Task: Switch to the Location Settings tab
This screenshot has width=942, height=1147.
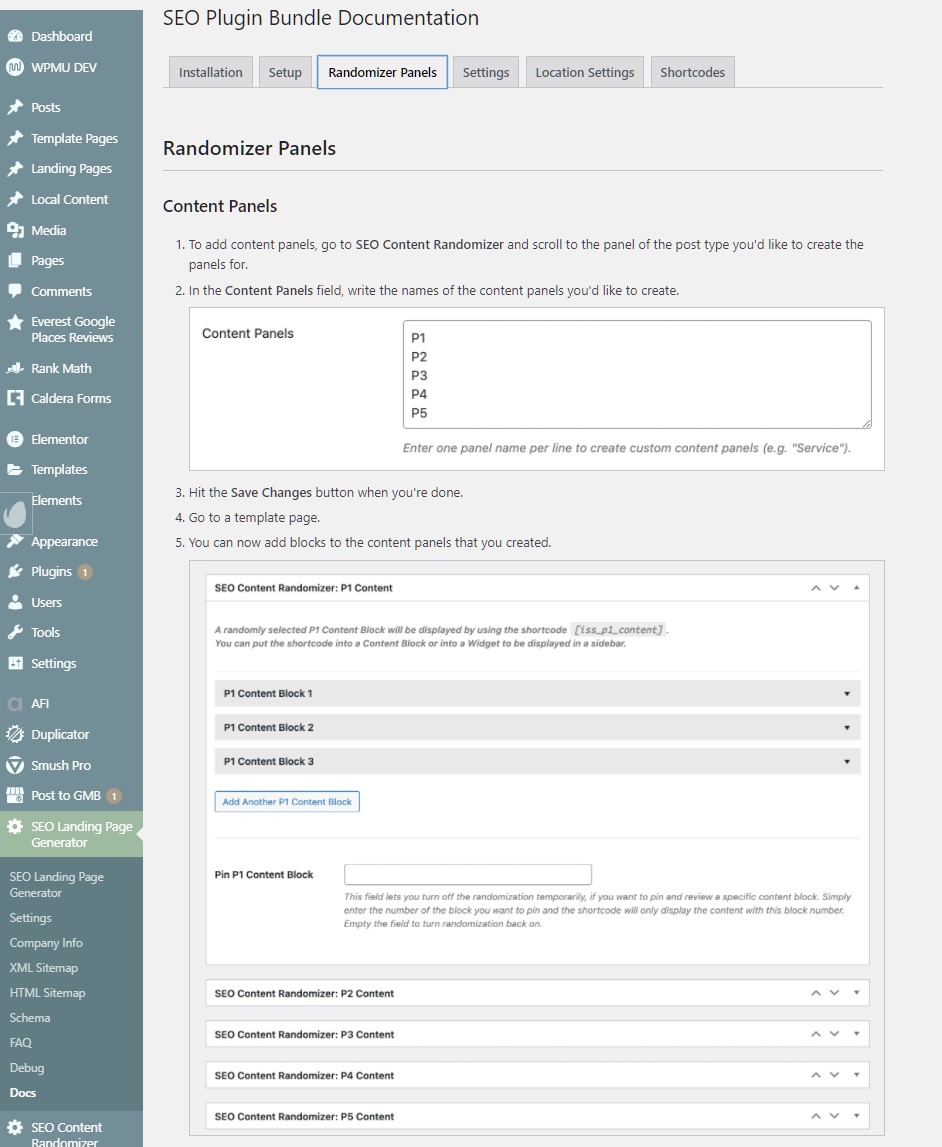Action: [584, 72]
